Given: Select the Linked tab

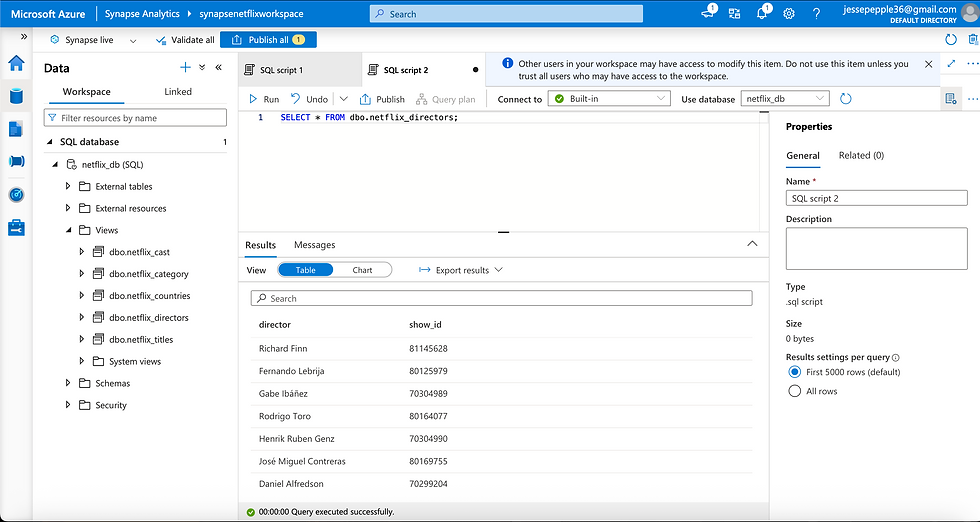Looking at the screenshot, I should pyautogui.click(x=178, y=92).
